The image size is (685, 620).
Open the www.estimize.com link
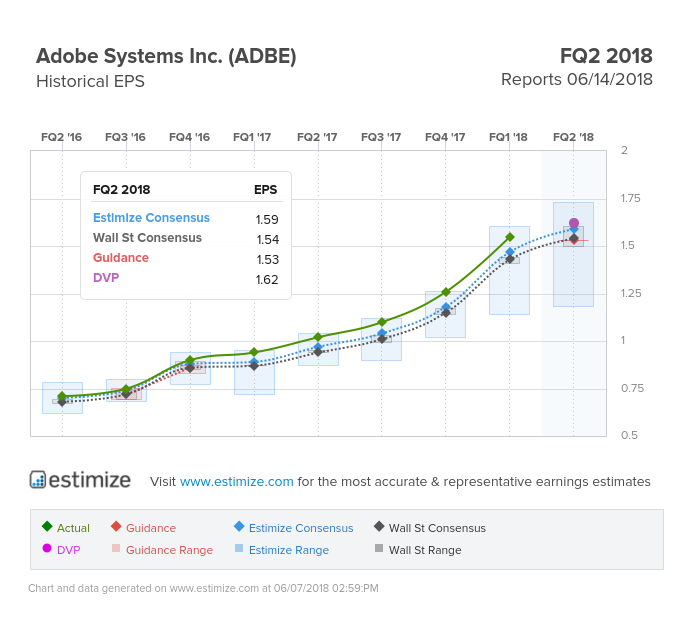[236, 481]
